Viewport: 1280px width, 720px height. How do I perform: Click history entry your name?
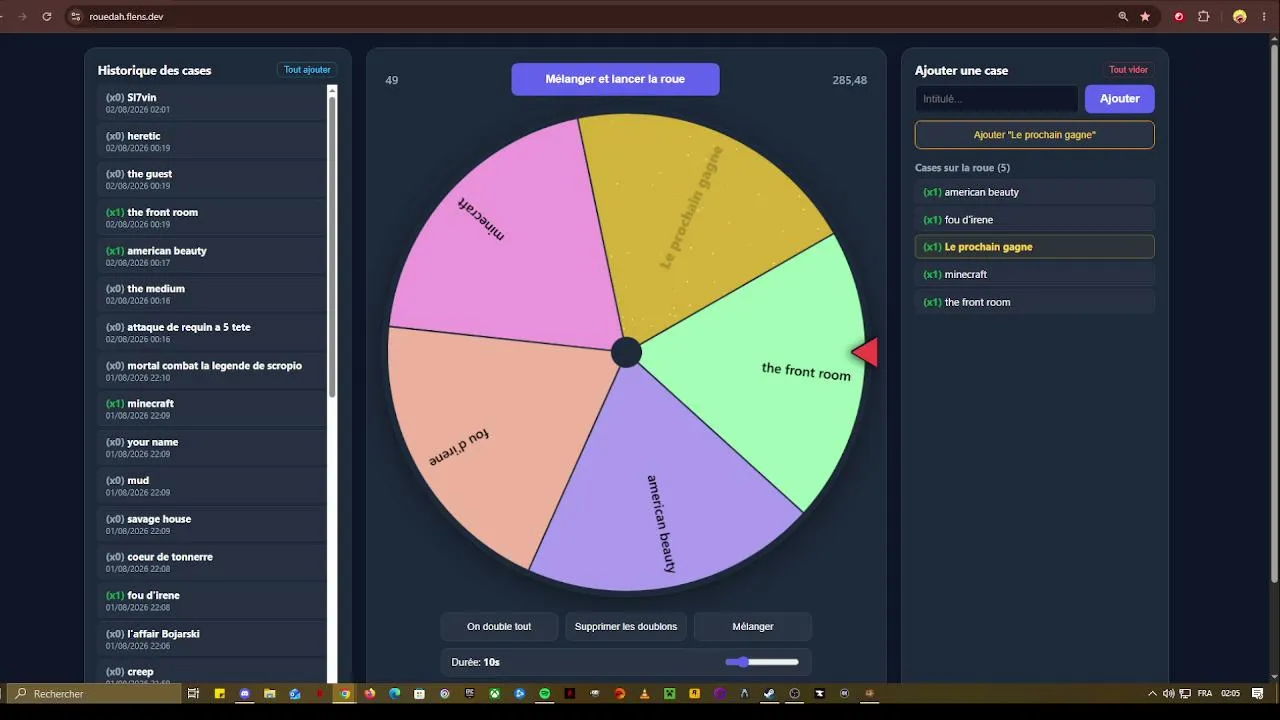click(x=212, y=447)
